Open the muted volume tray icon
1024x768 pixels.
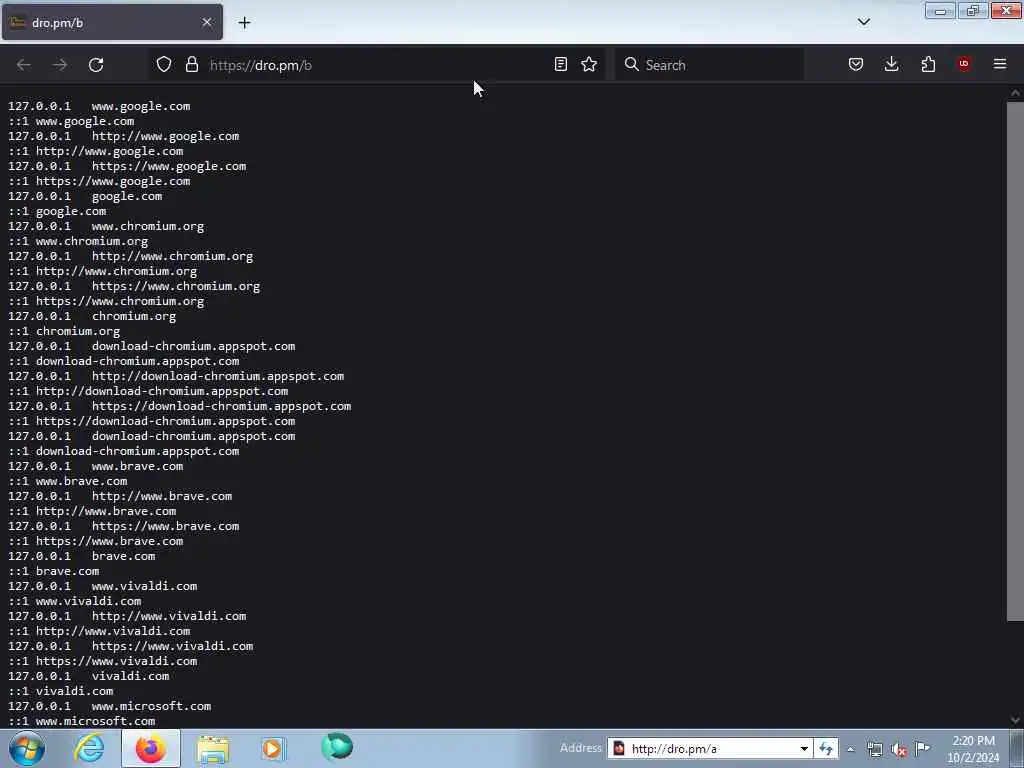899,750
